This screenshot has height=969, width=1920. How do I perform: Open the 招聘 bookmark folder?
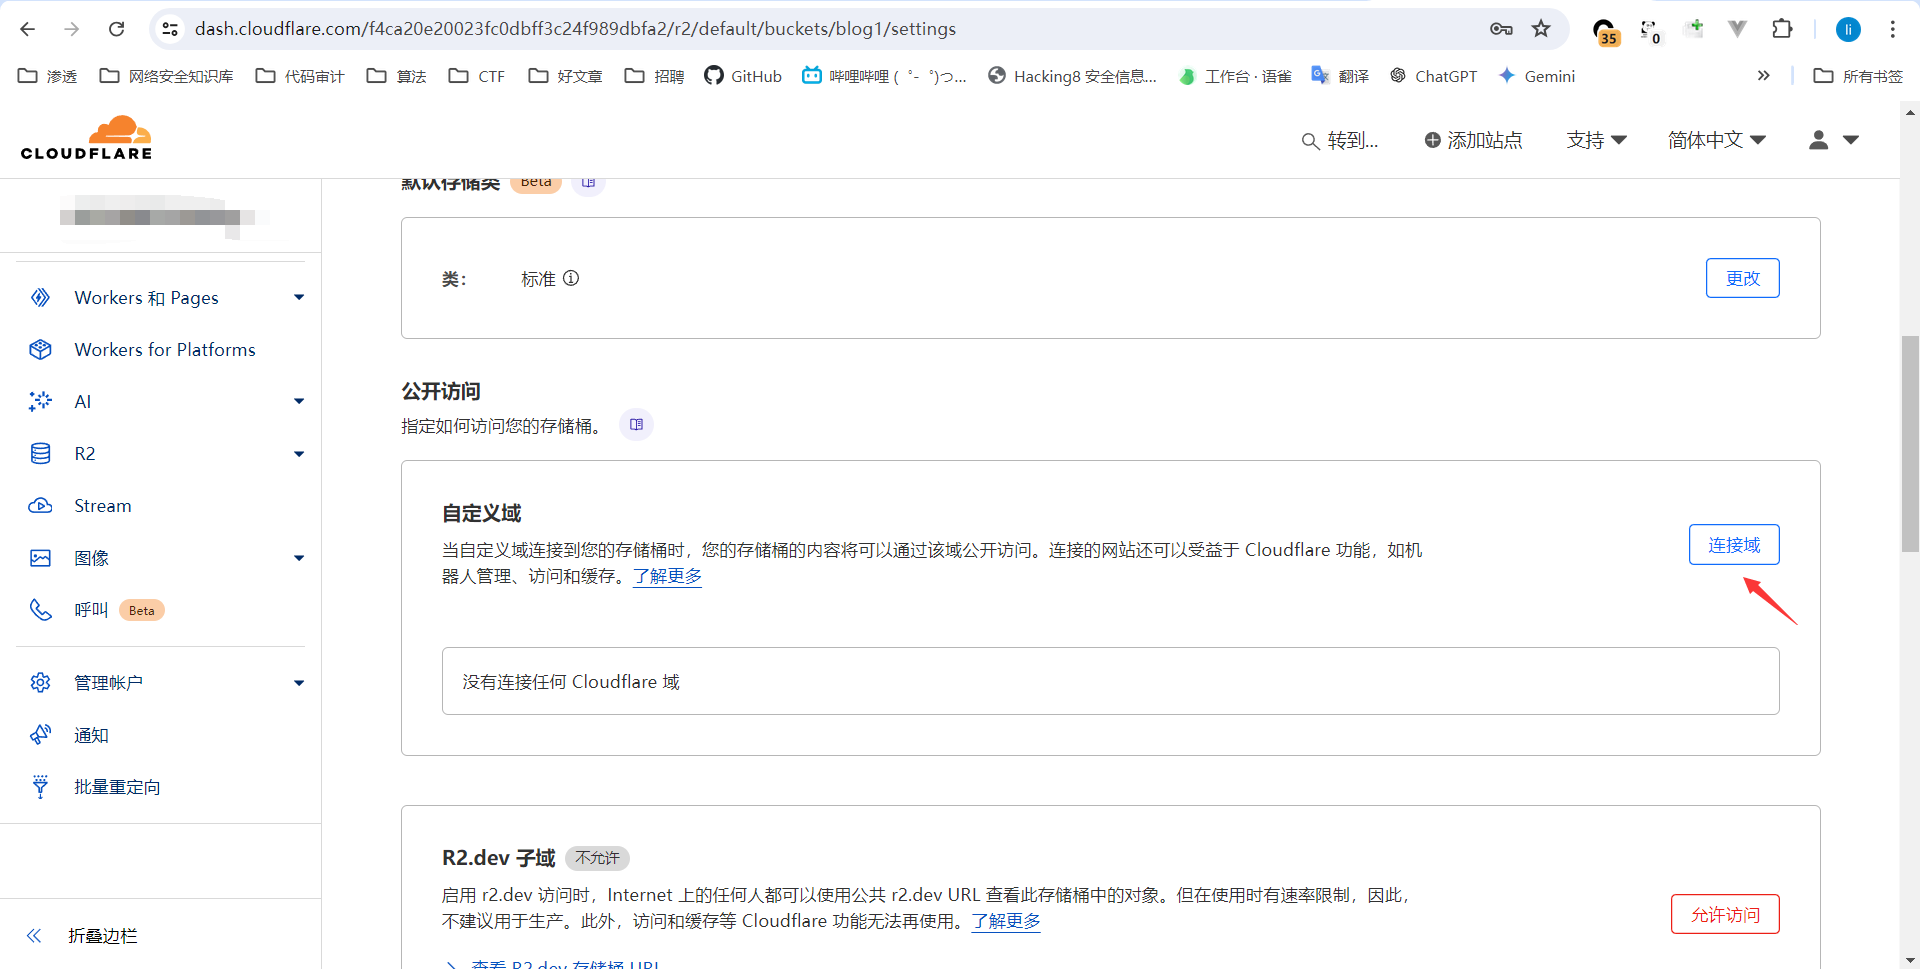[x=654, y=76]
